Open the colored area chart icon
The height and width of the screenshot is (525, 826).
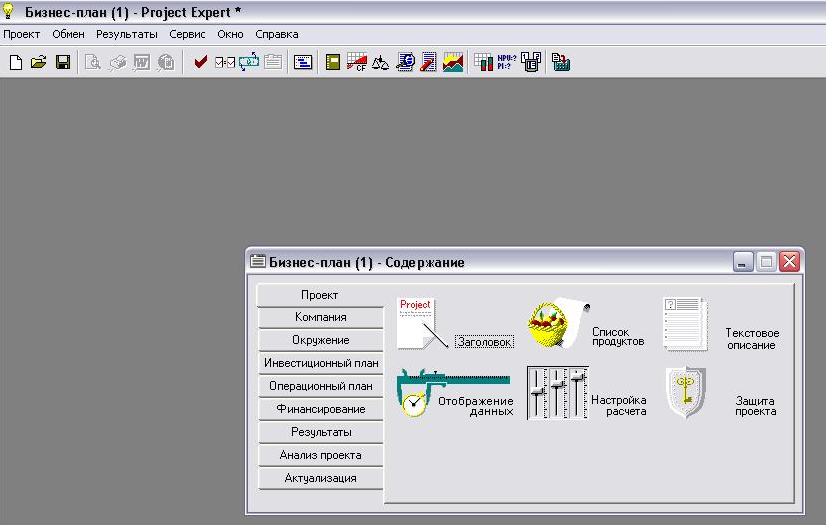point(453,62)
